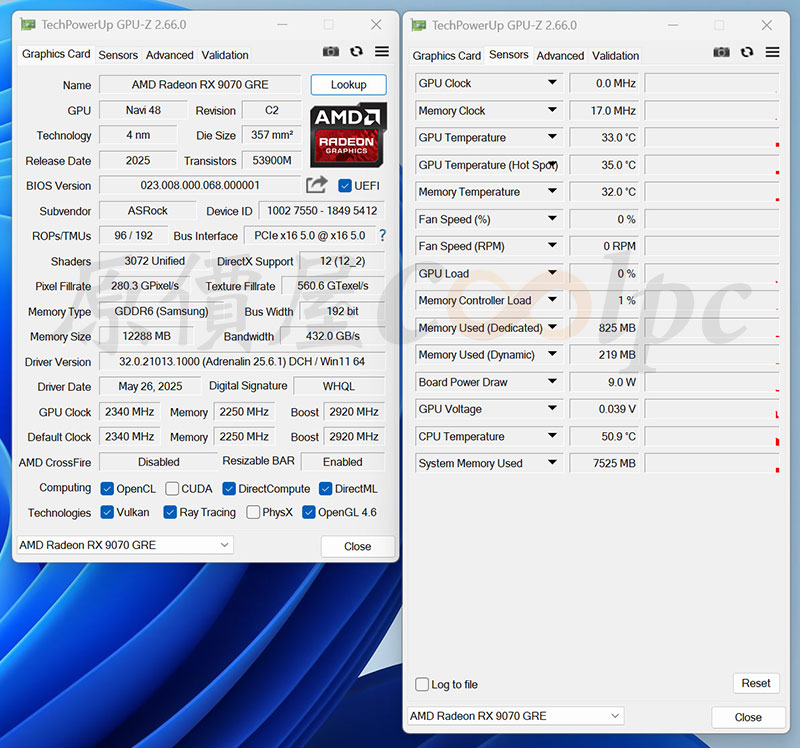Click GPU Temperature history graph

click(712, 137)
